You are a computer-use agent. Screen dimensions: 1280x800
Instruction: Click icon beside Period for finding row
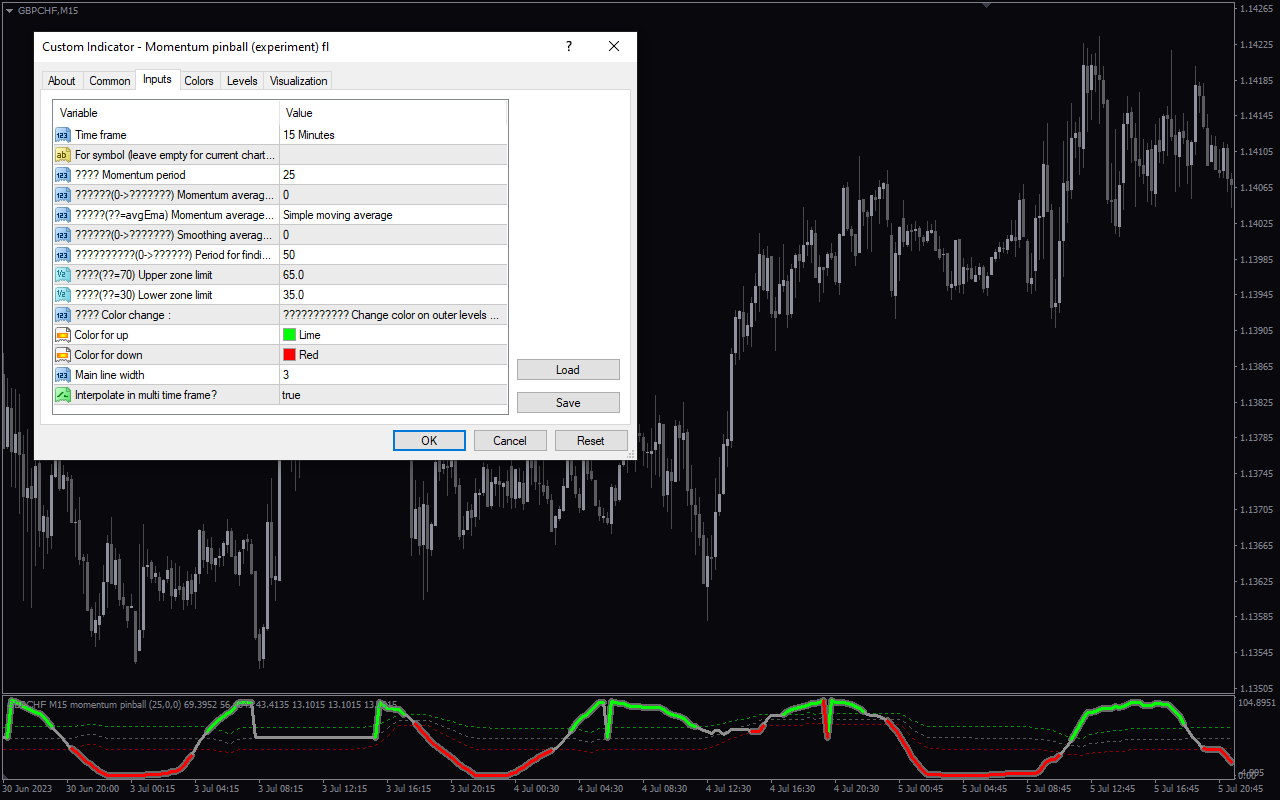pos(63,255)
